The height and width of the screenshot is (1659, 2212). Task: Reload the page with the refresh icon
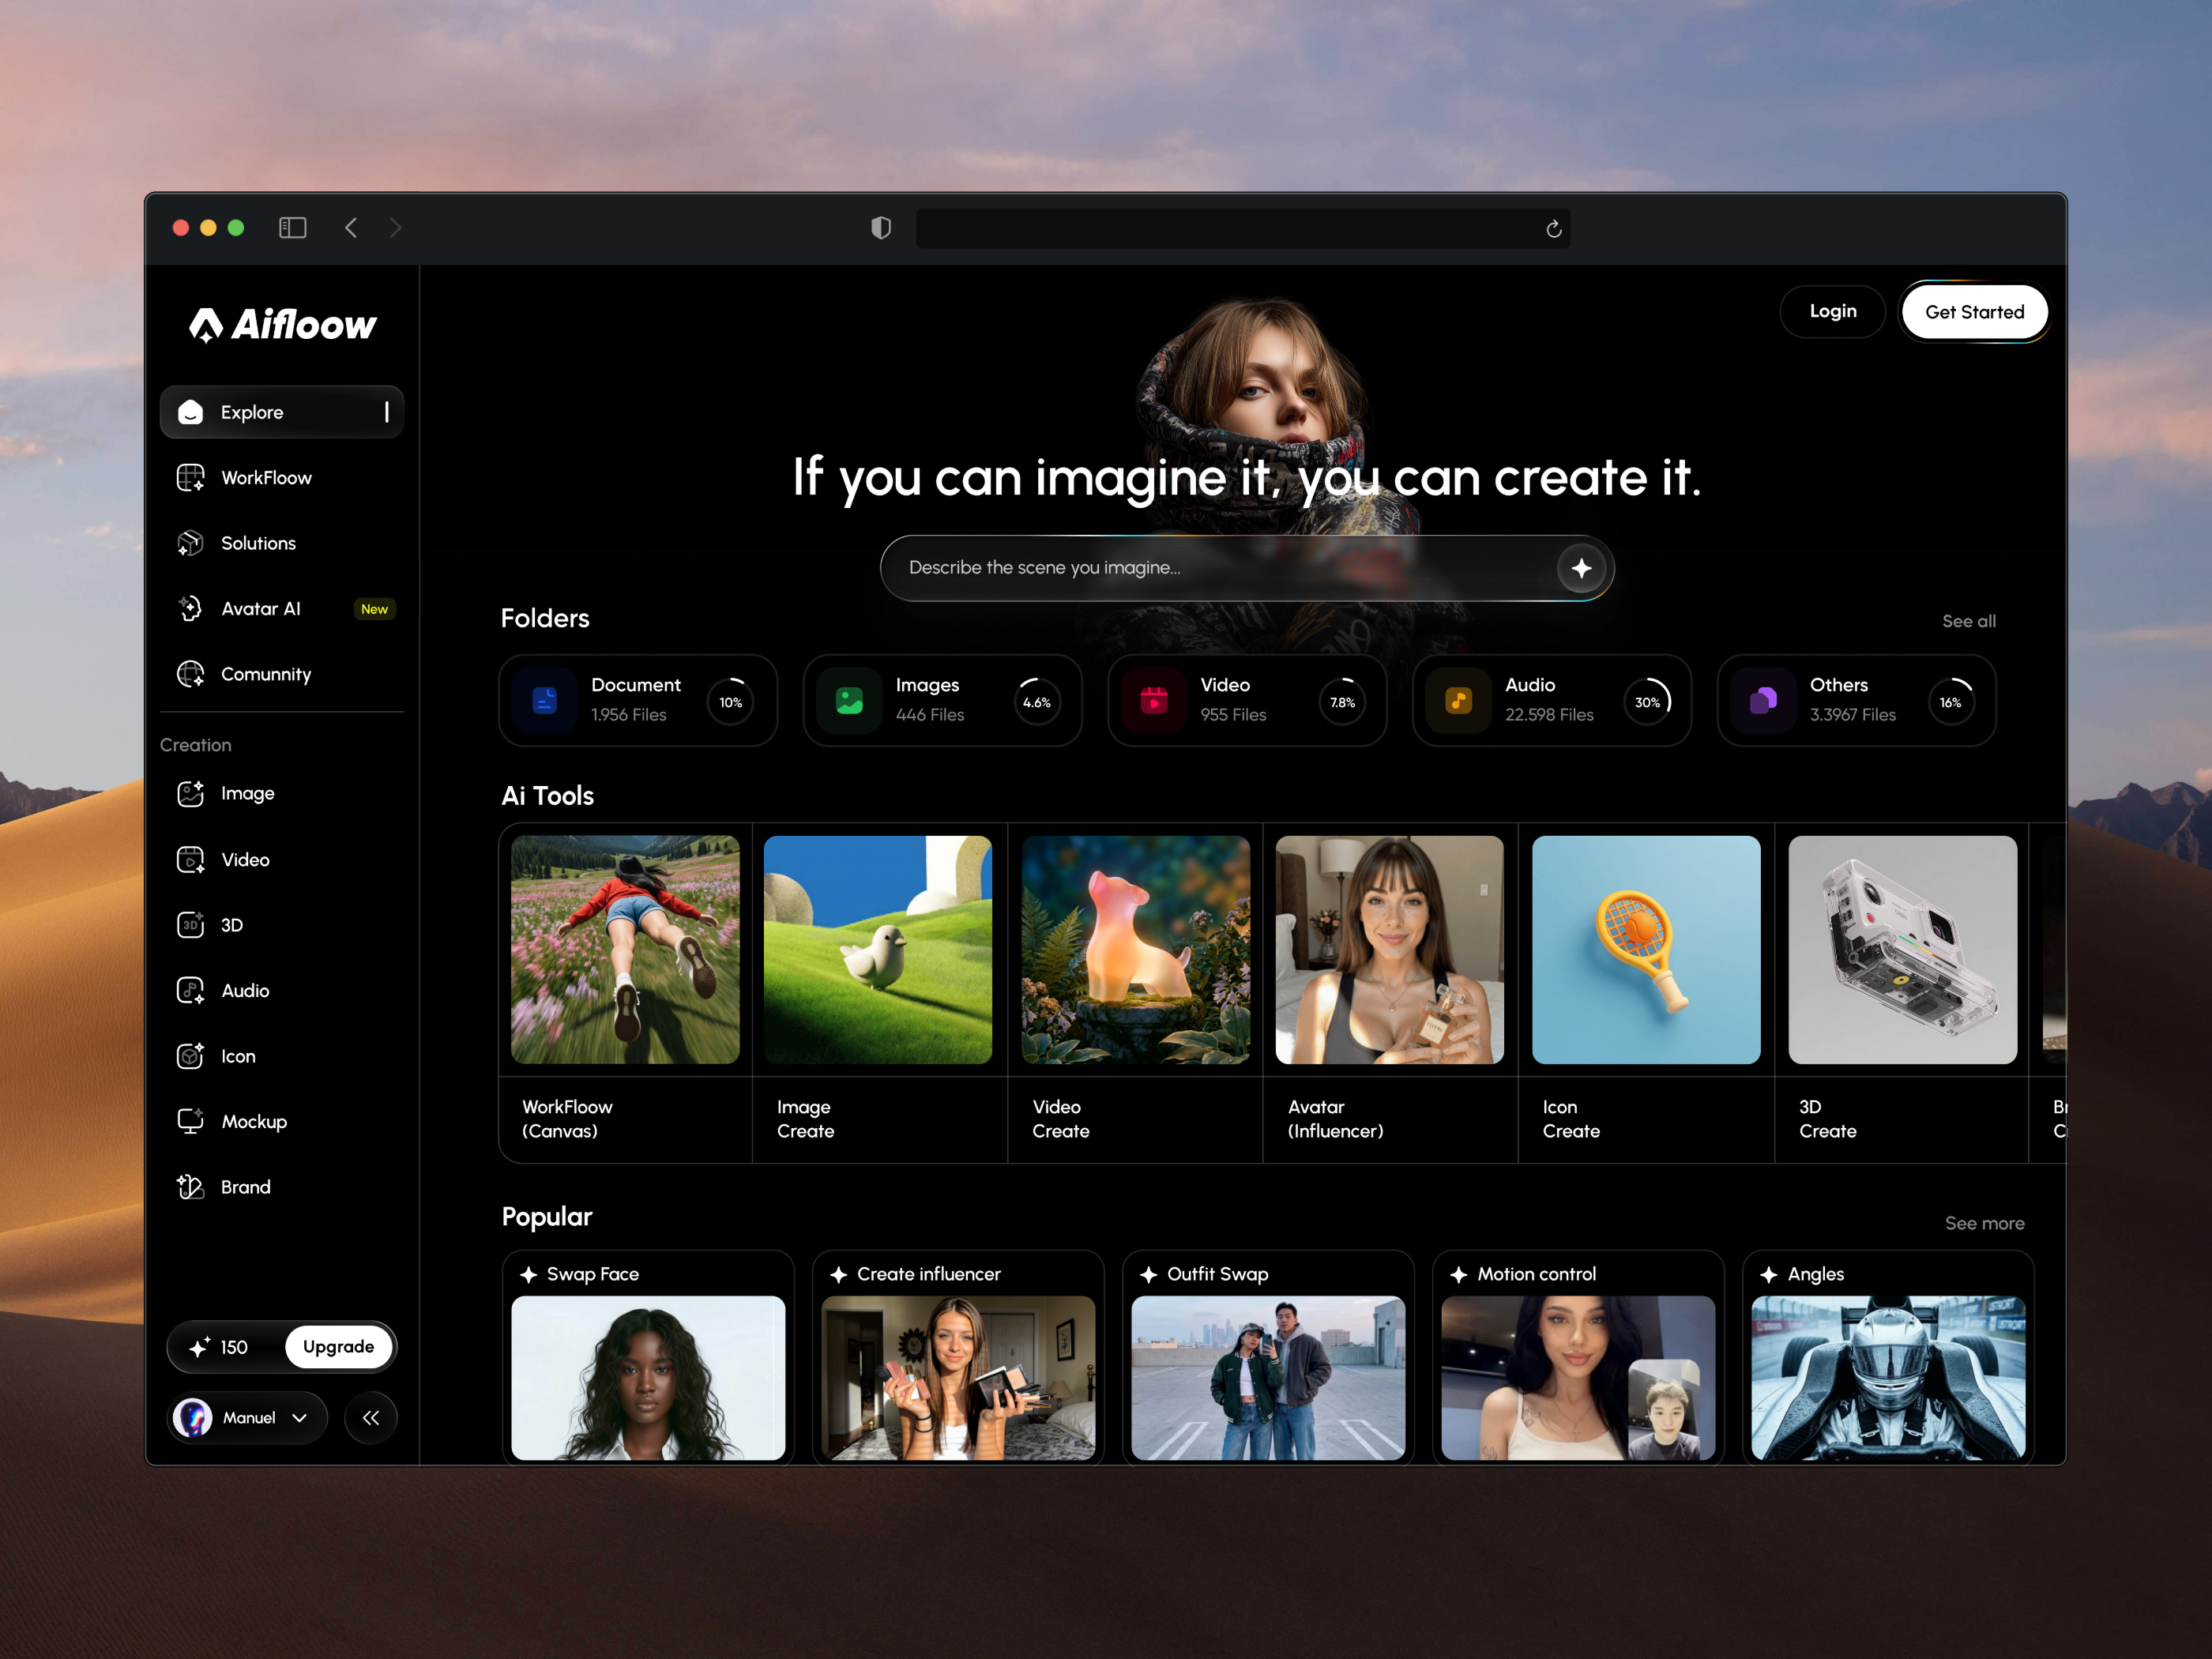tap(1554, 229)
